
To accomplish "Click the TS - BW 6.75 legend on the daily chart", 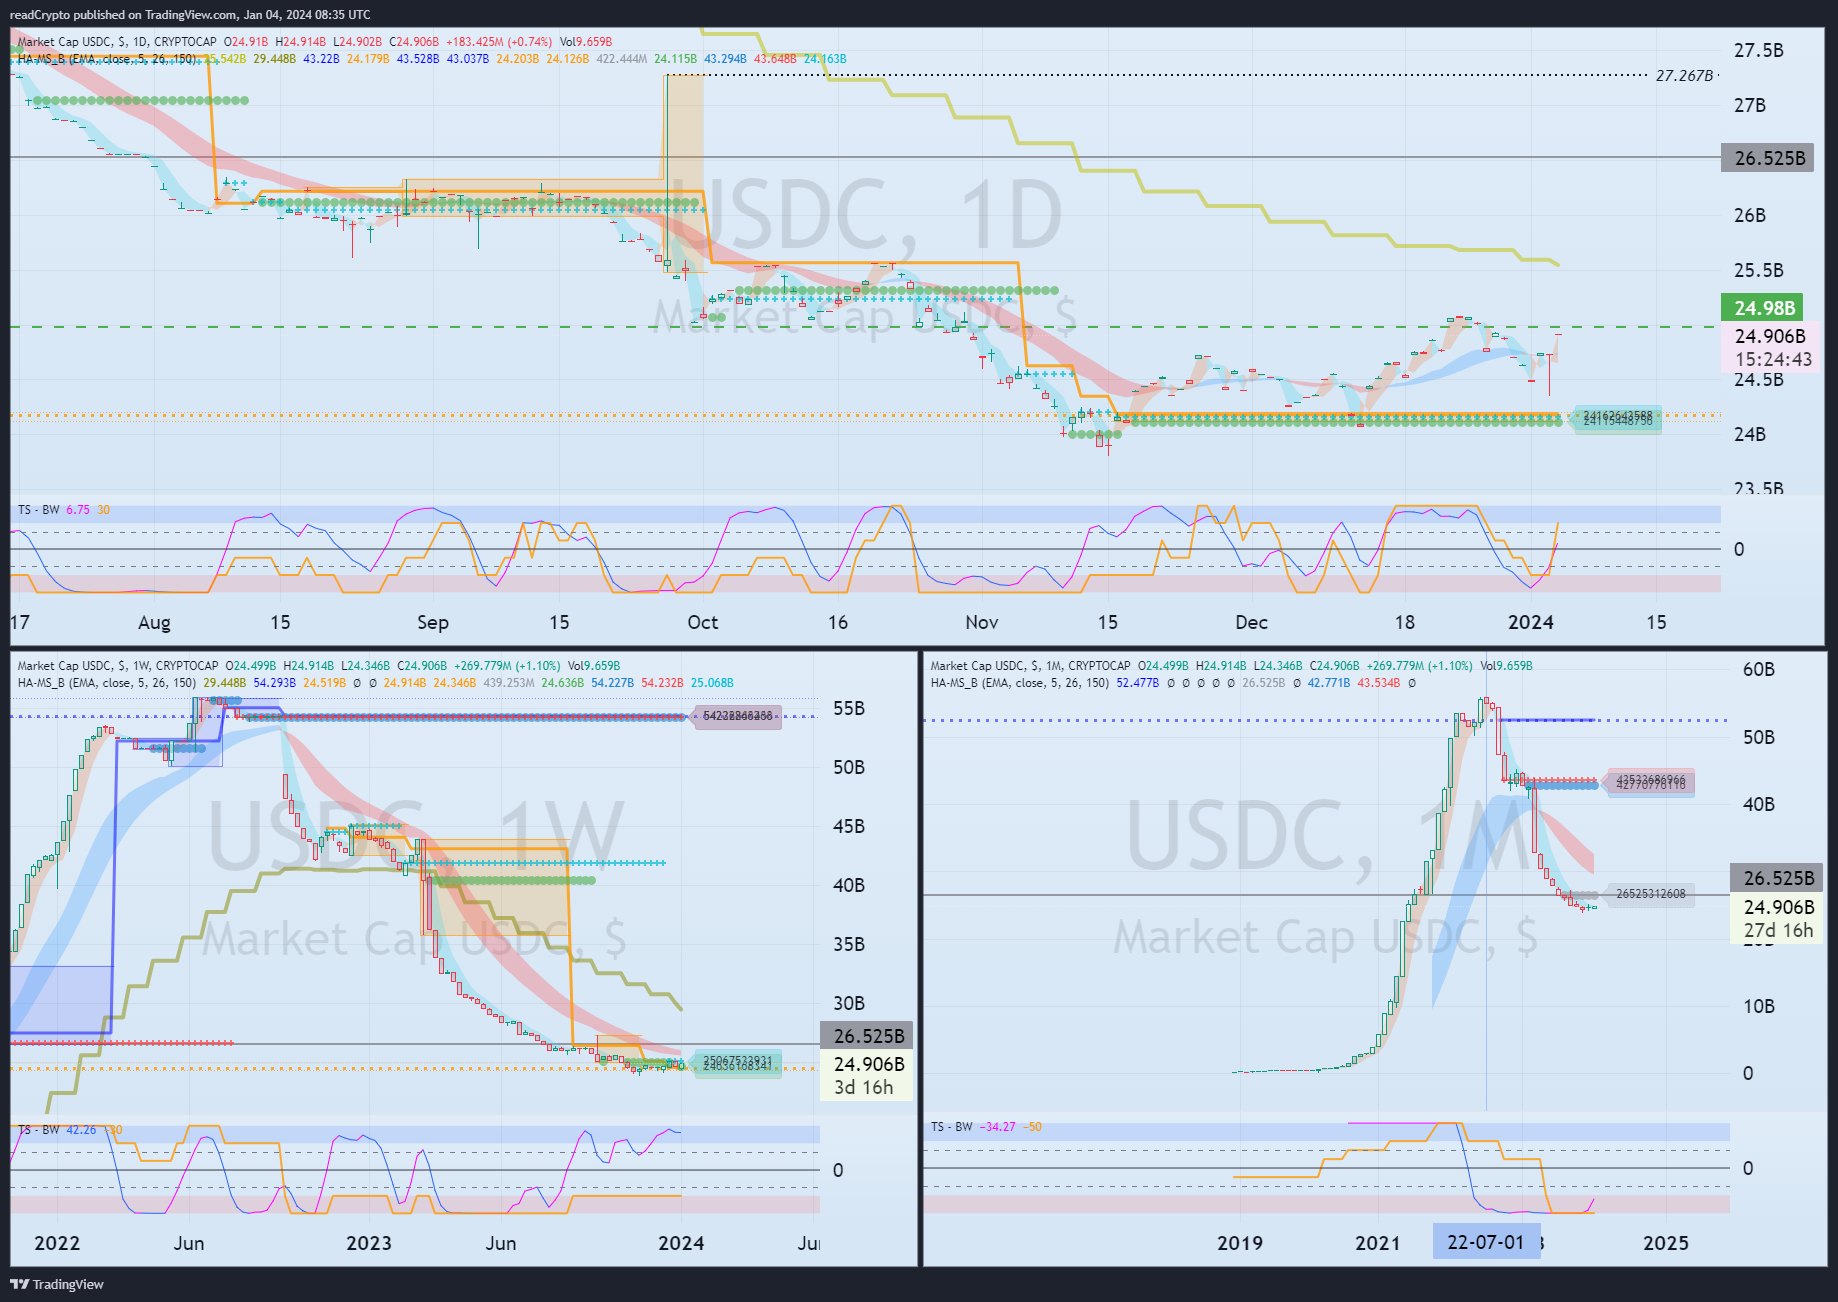I will tap(64, 510).
